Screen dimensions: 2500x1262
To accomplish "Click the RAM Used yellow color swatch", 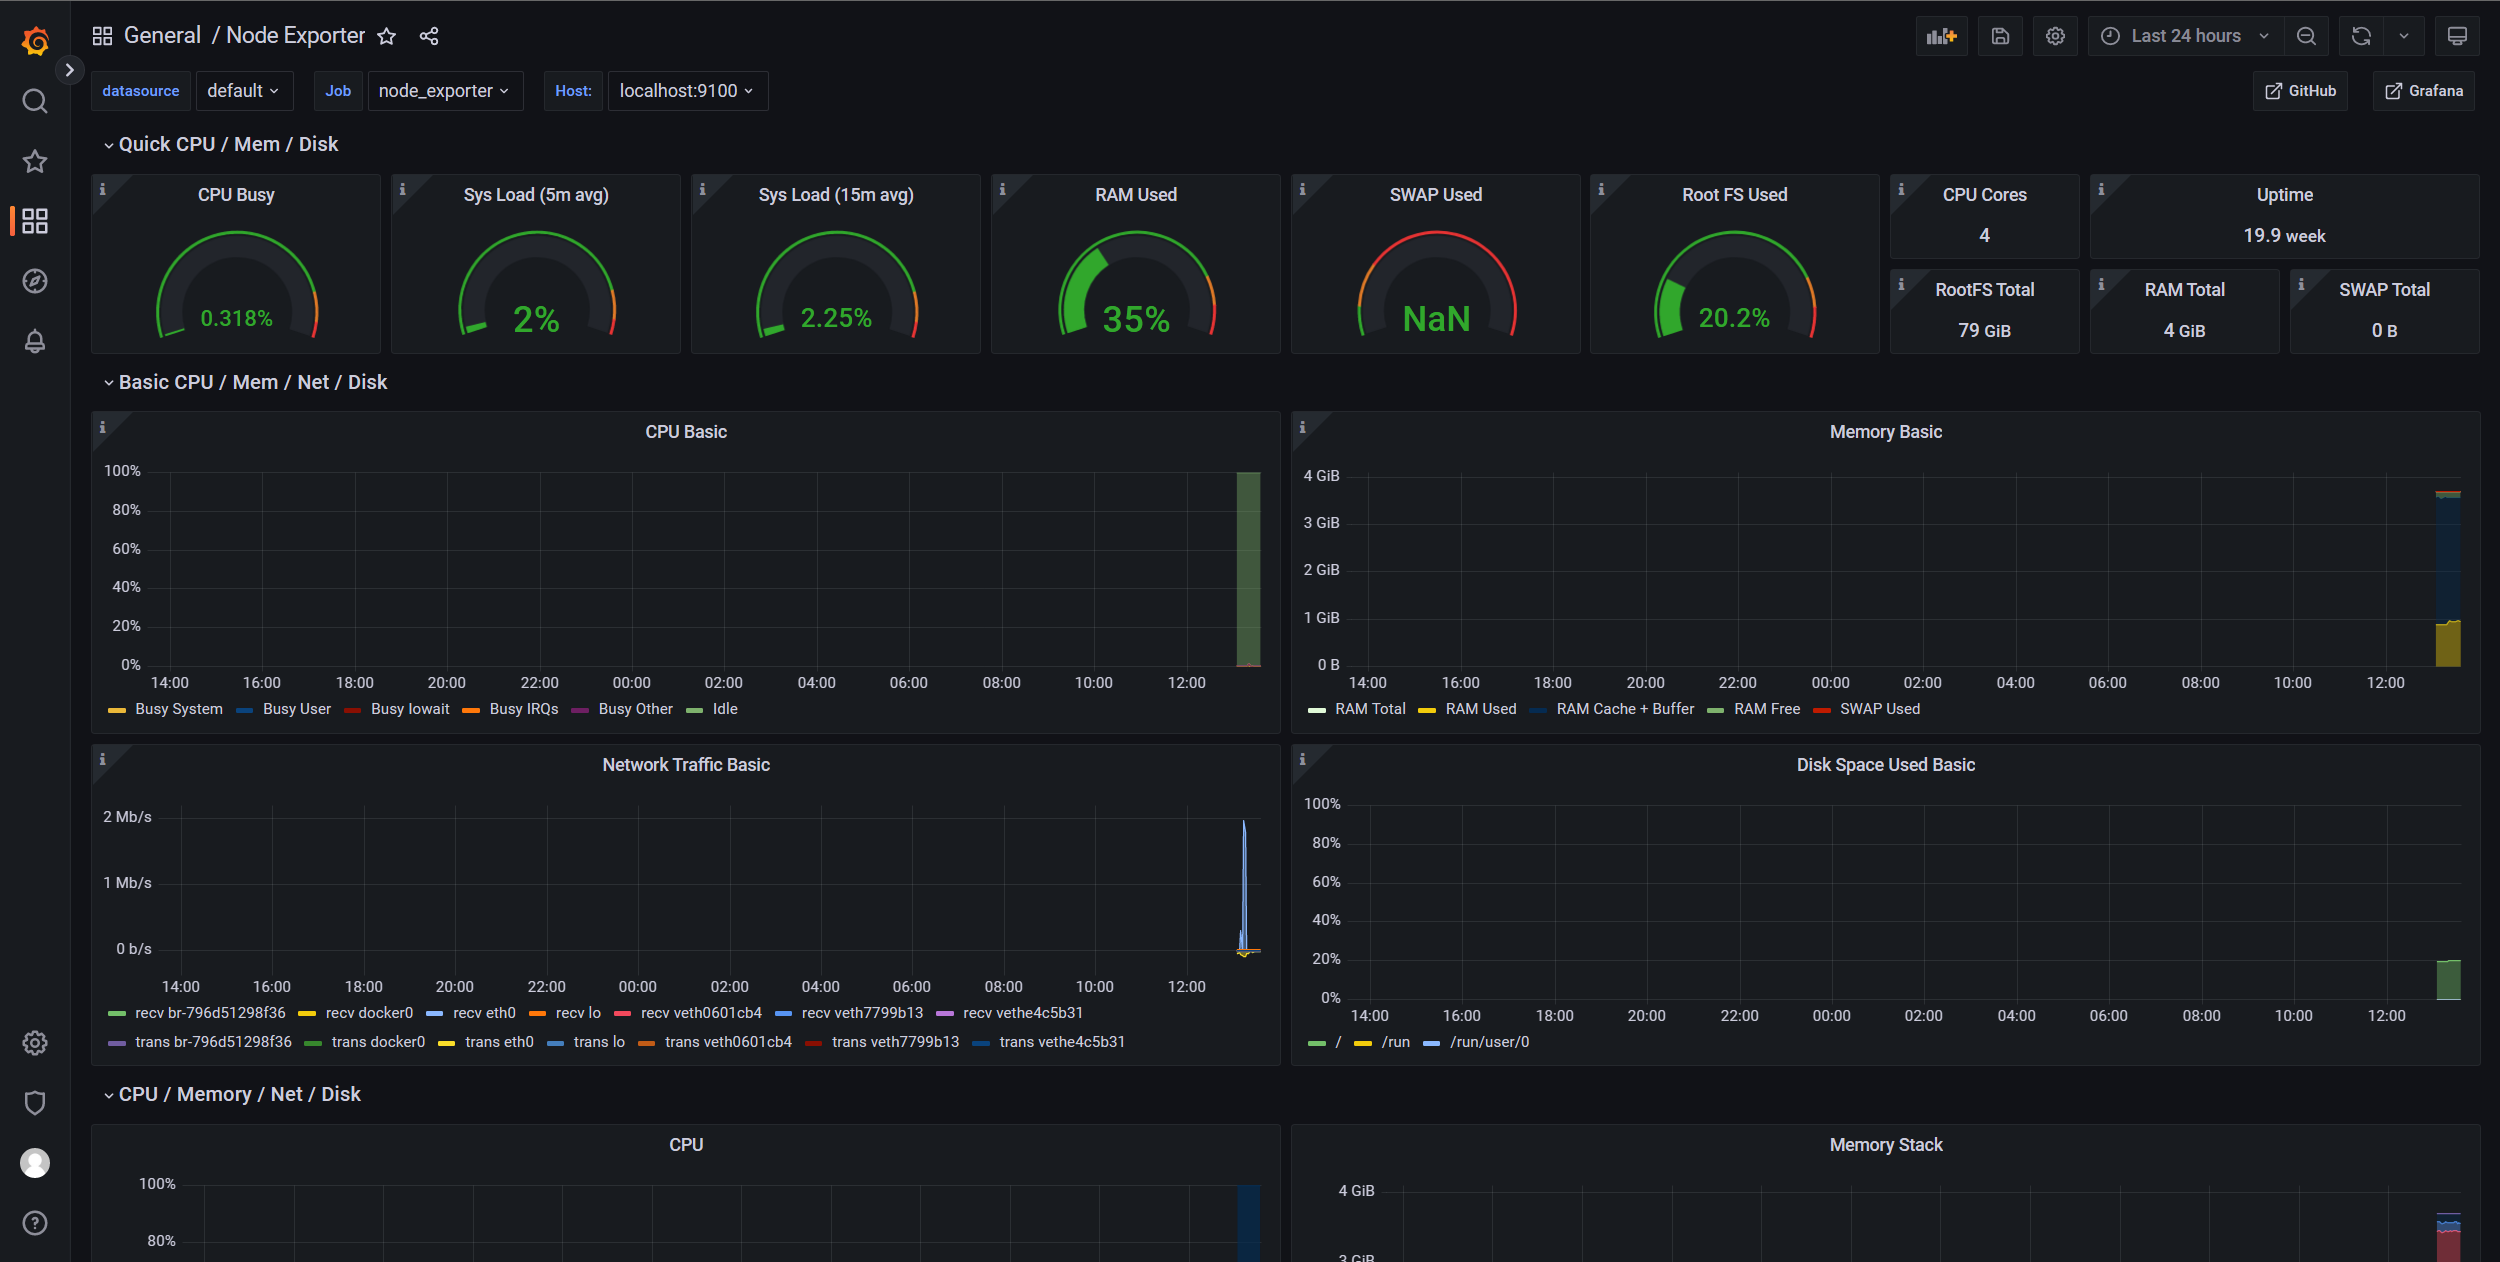I will tap(1427, 710).
